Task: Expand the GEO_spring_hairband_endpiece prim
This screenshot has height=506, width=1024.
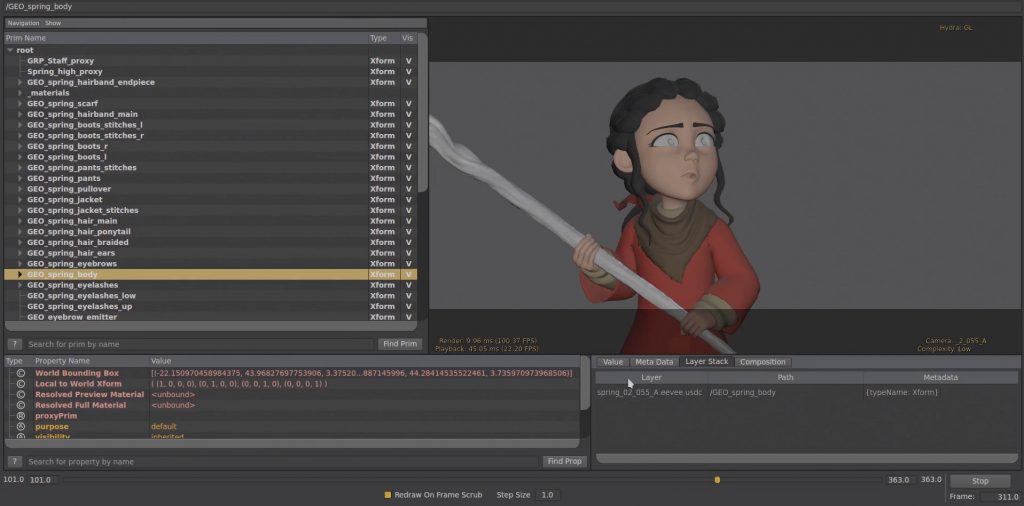Action: pos(20,82)
